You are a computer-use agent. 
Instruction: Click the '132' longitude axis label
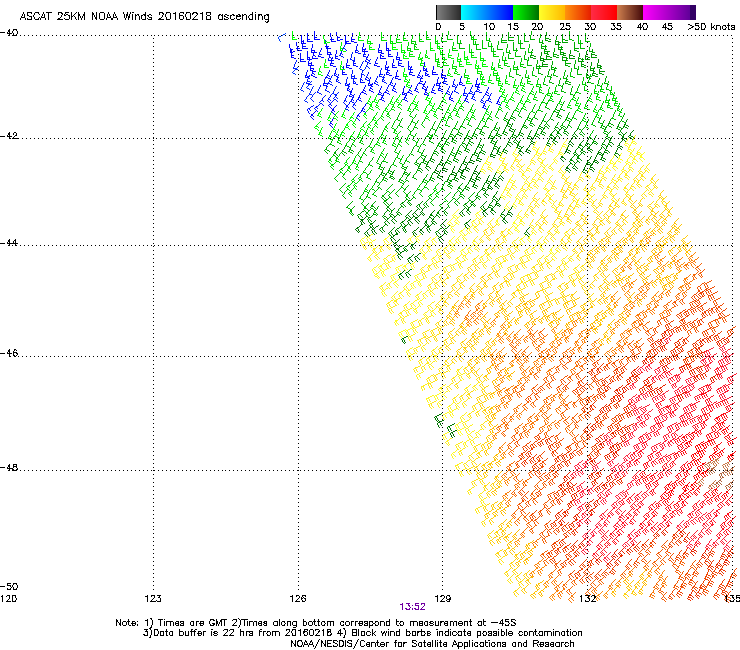(x=588, y=599)
